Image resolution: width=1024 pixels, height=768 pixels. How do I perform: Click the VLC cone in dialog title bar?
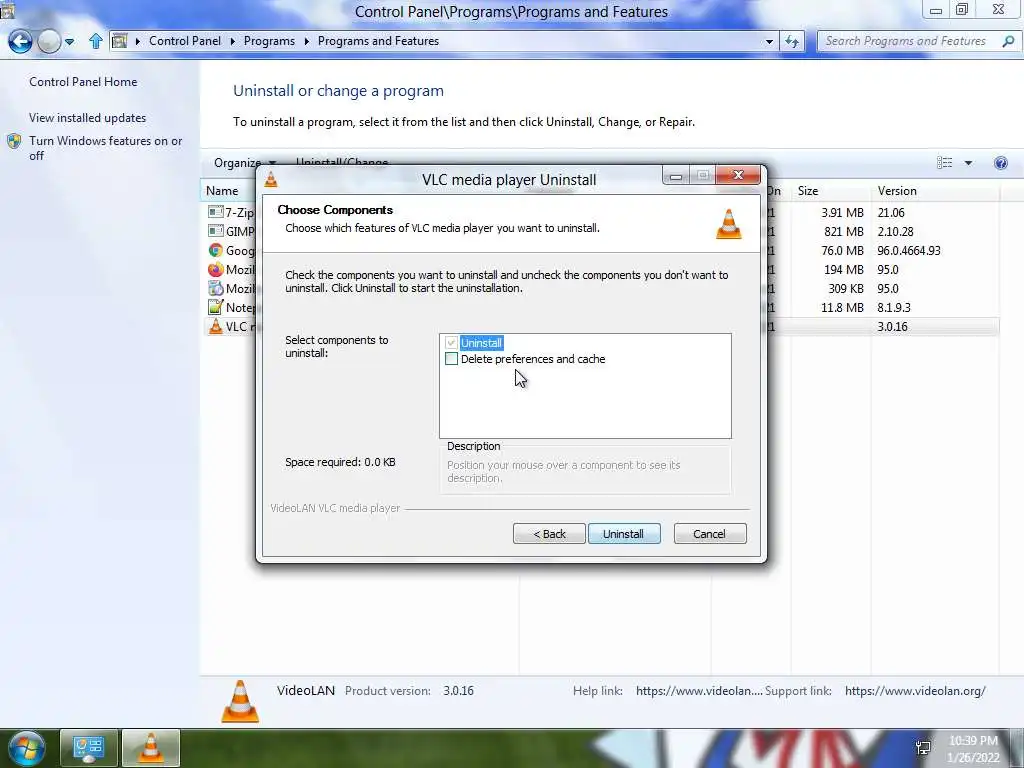click(x=271, y=179)
